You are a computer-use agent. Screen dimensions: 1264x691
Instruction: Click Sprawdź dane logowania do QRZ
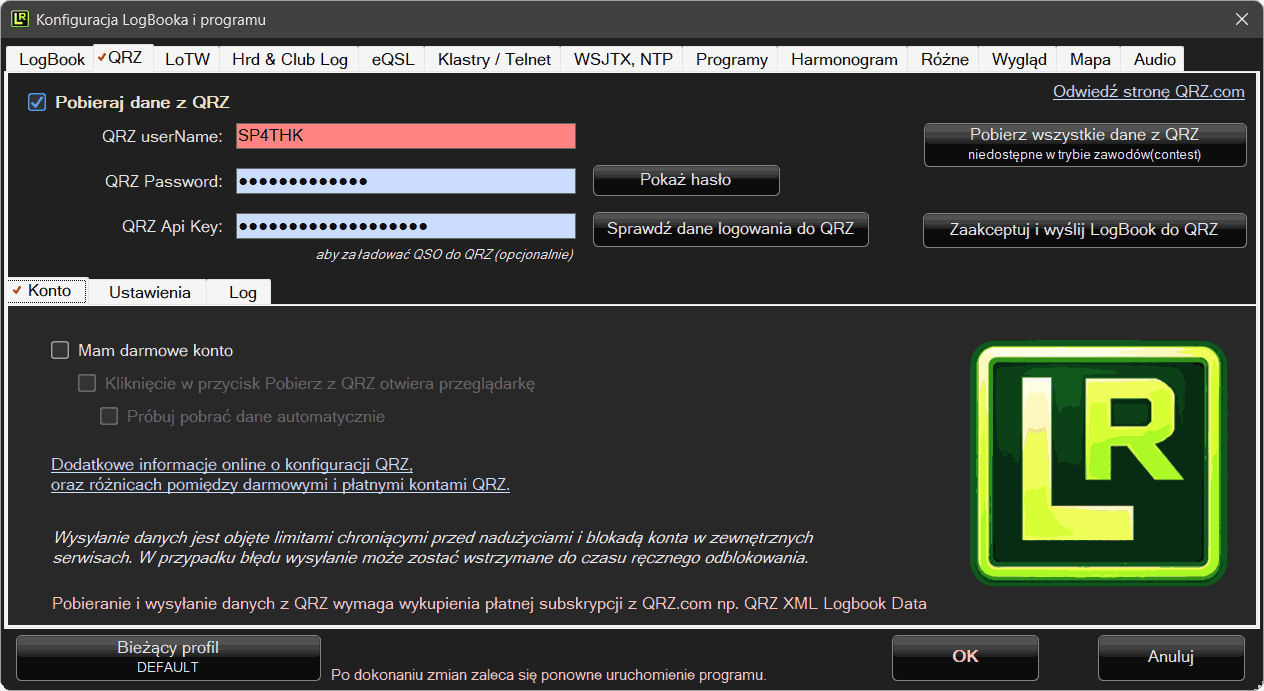730,229
